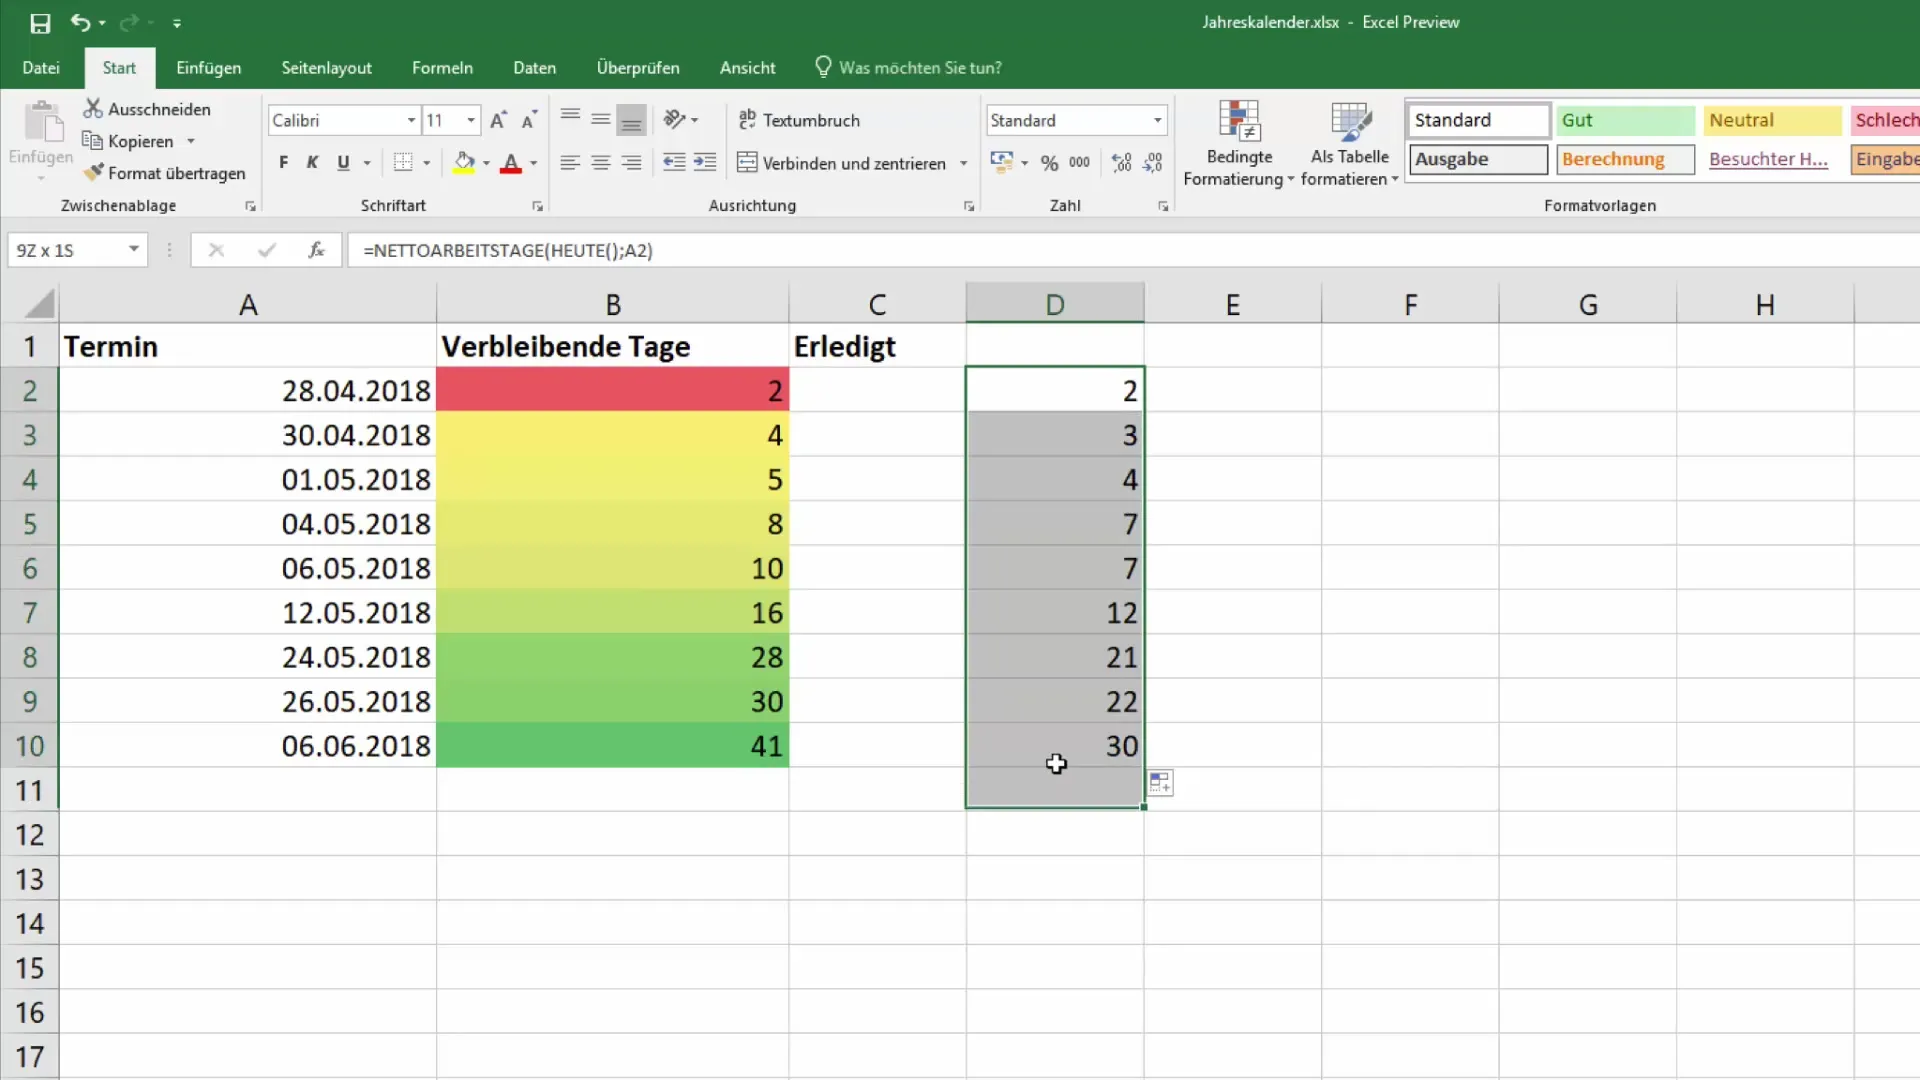1920x1080 pixels.
Task: Open Bedingte Formatierung menu
Action: [x=1239, y=143]
